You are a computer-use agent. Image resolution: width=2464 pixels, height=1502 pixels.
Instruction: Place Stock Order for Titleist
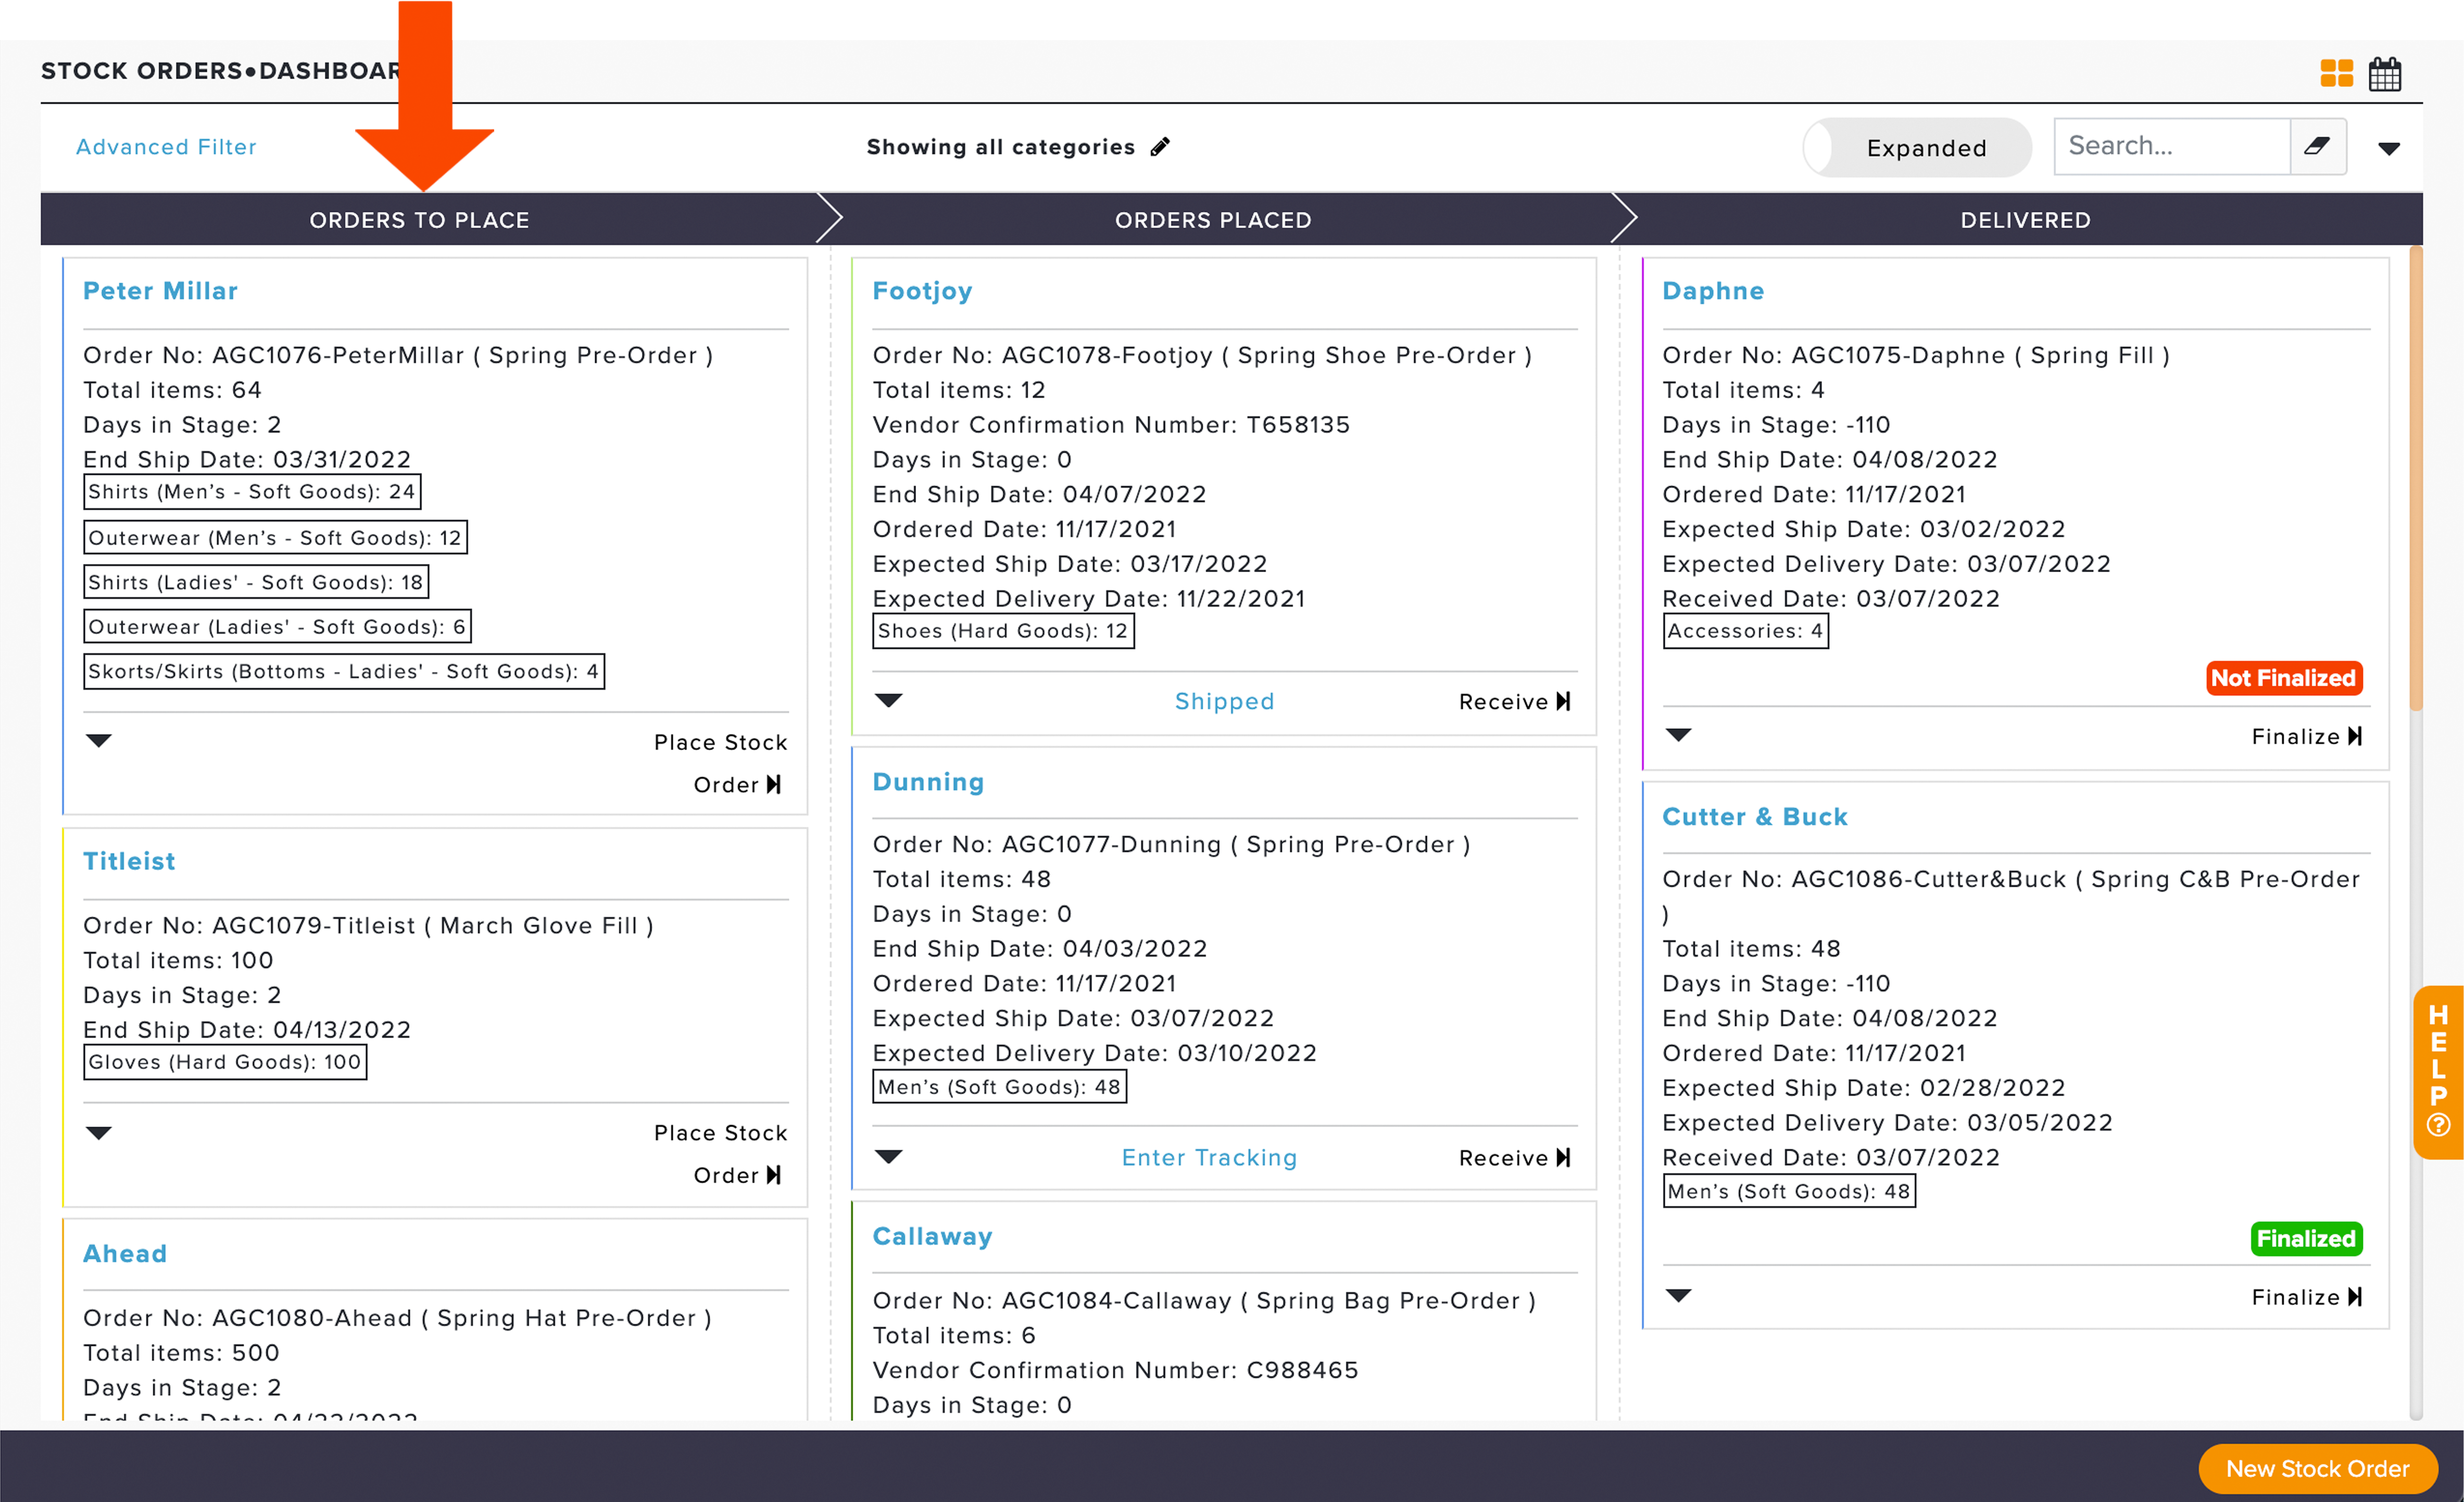pyautogui.click(x=721, y=1154)
